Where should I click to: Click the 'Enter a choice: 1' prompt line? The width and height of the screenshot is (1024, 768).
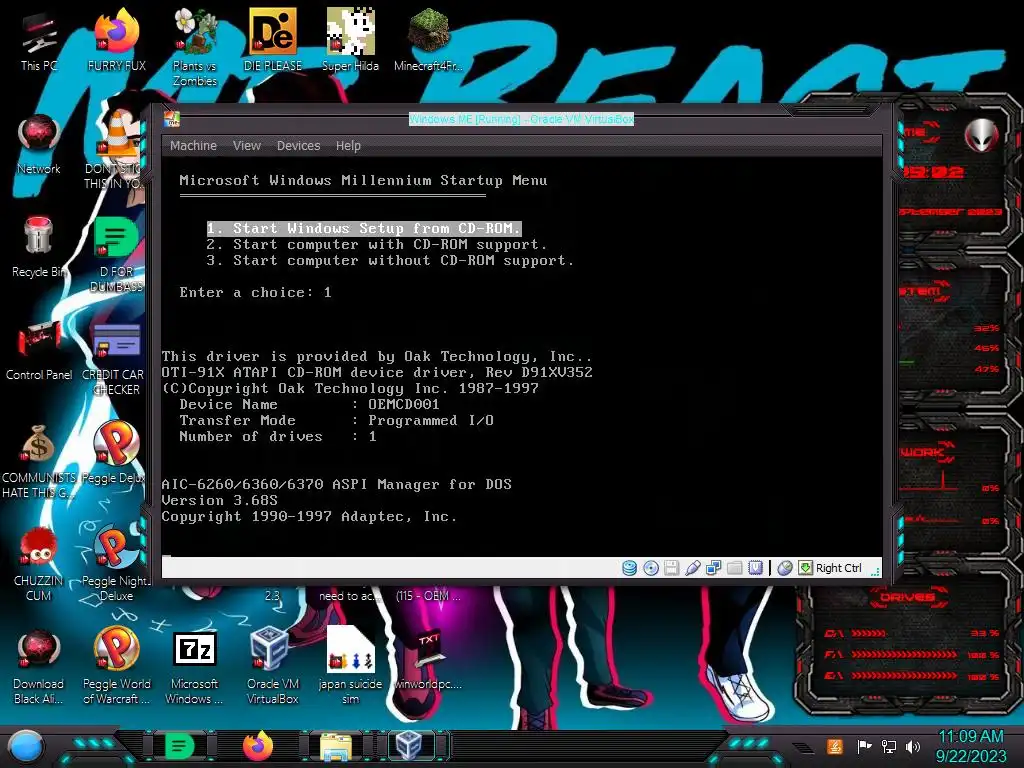click(255, 292)
